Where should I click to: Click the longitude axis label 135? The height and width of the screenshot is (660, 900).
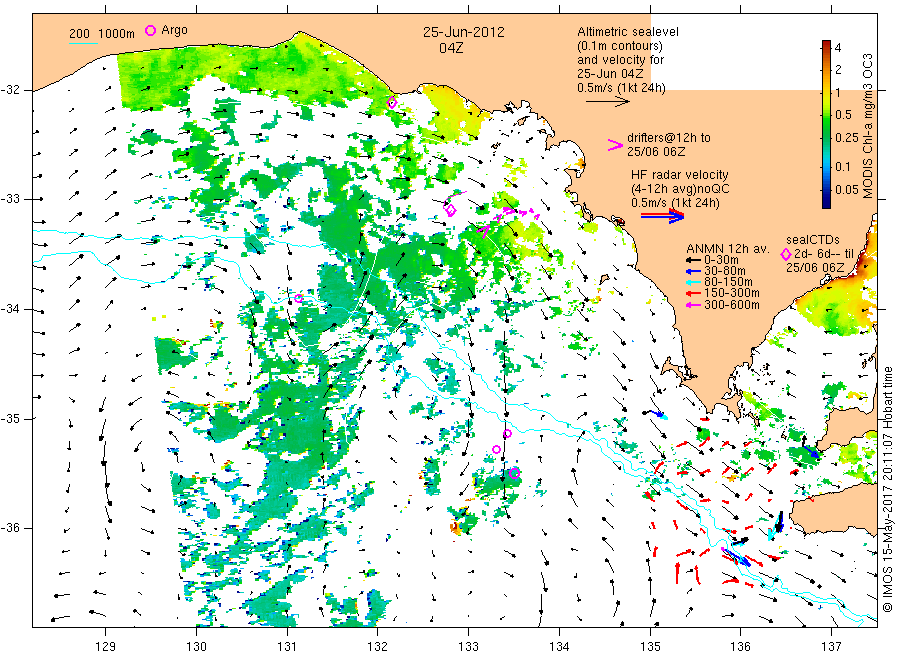coord(650,647)
